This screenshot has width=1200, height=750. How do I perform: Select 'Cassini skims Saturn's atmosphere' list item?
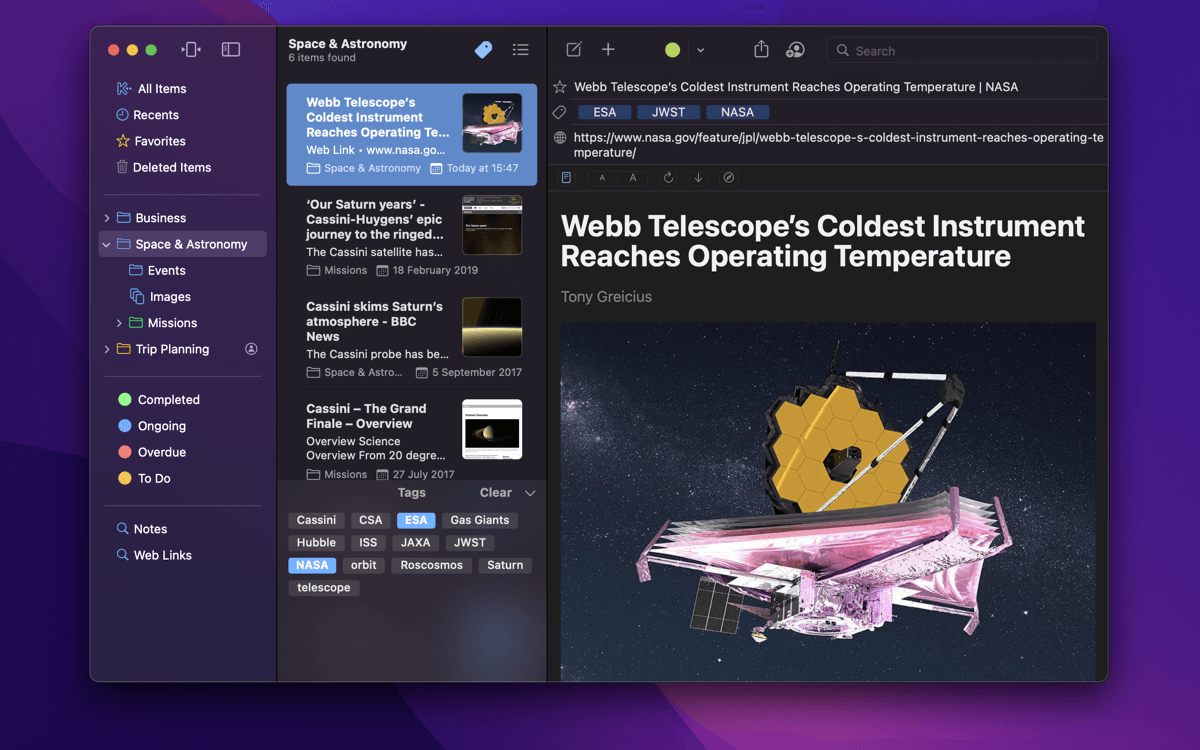412,339
